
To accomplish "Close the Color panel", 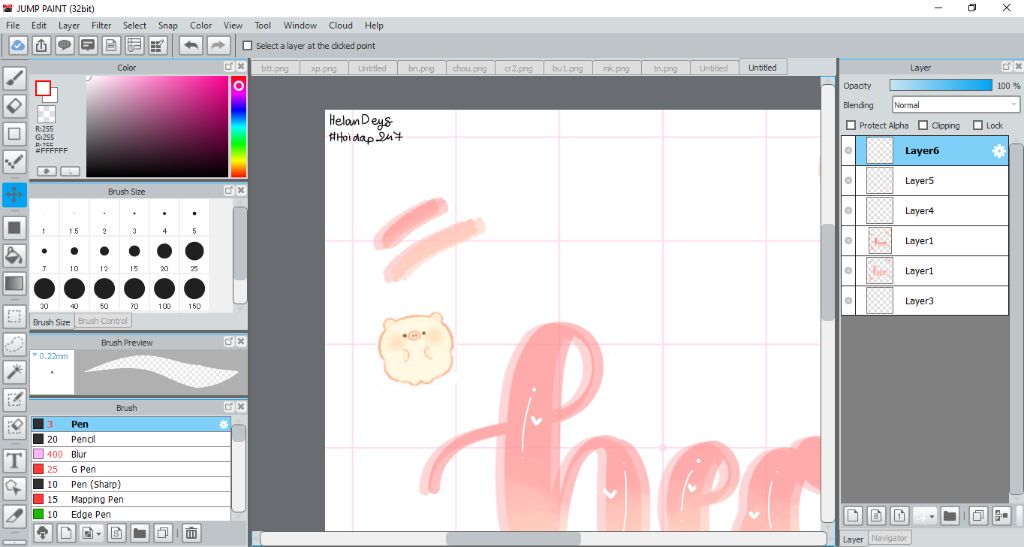I will point(241,67).
